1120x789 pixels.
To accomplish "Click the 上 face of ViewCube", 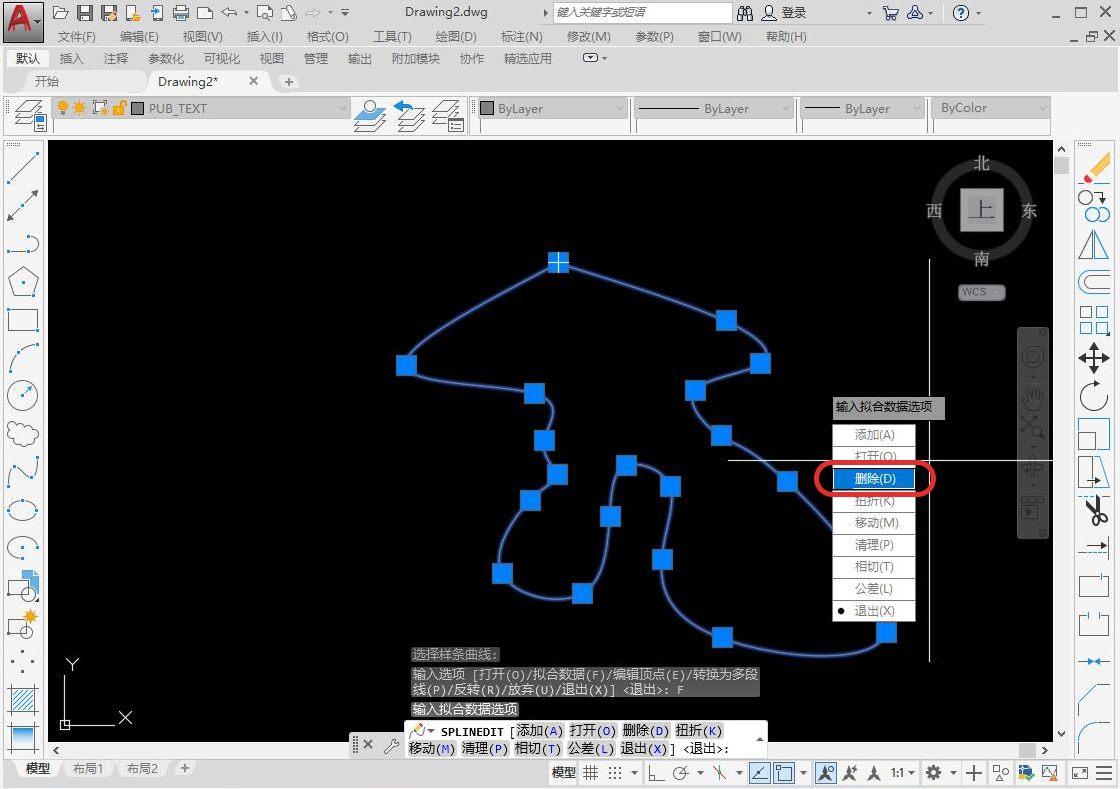I will [x=981, y=210].
